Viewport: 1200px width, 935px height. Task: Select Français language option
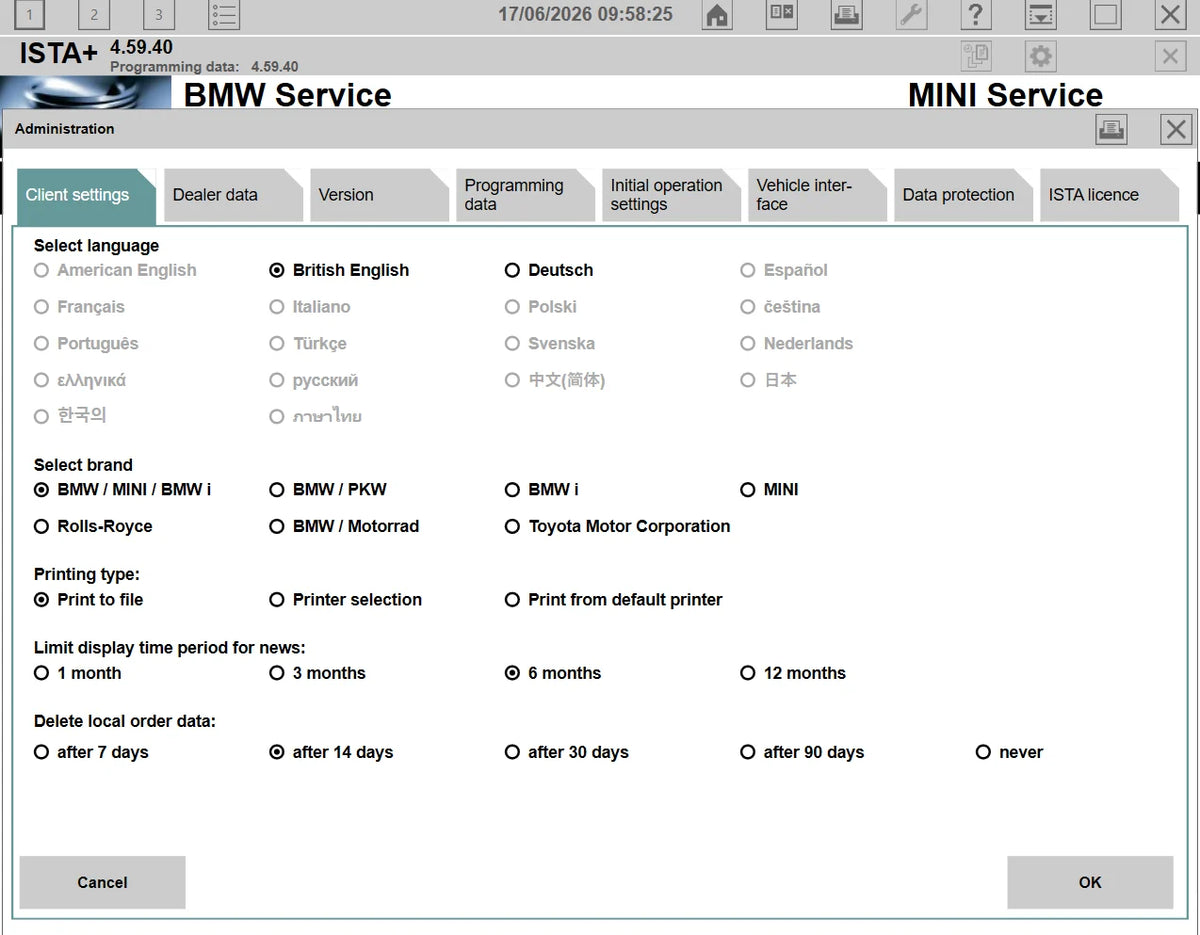(79, 307)
